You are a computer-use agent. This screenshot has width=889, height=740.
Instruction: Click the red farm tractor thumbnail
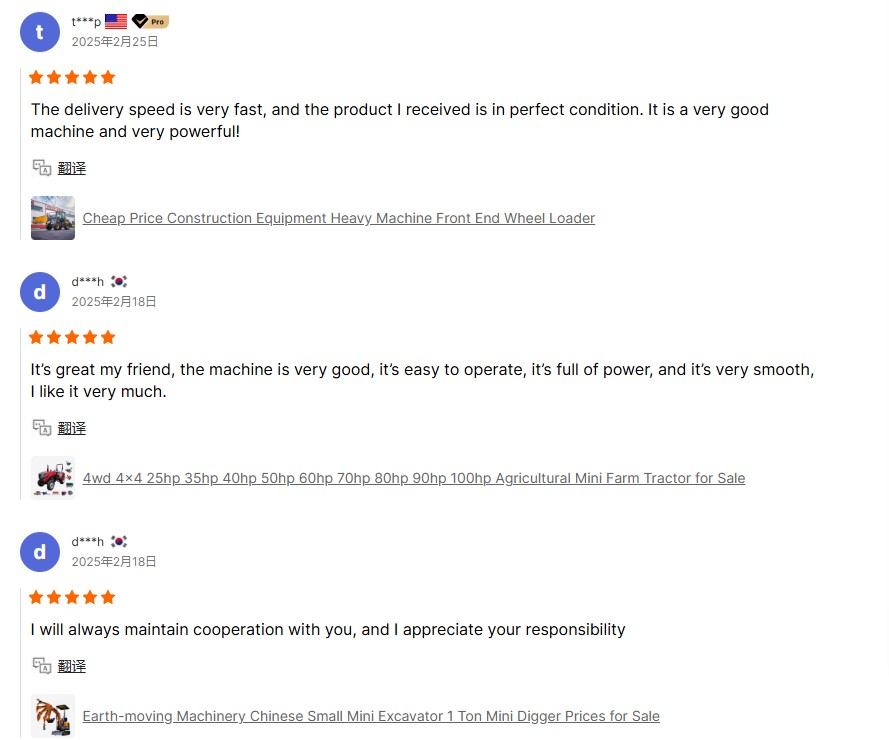(x=53, y=478)
